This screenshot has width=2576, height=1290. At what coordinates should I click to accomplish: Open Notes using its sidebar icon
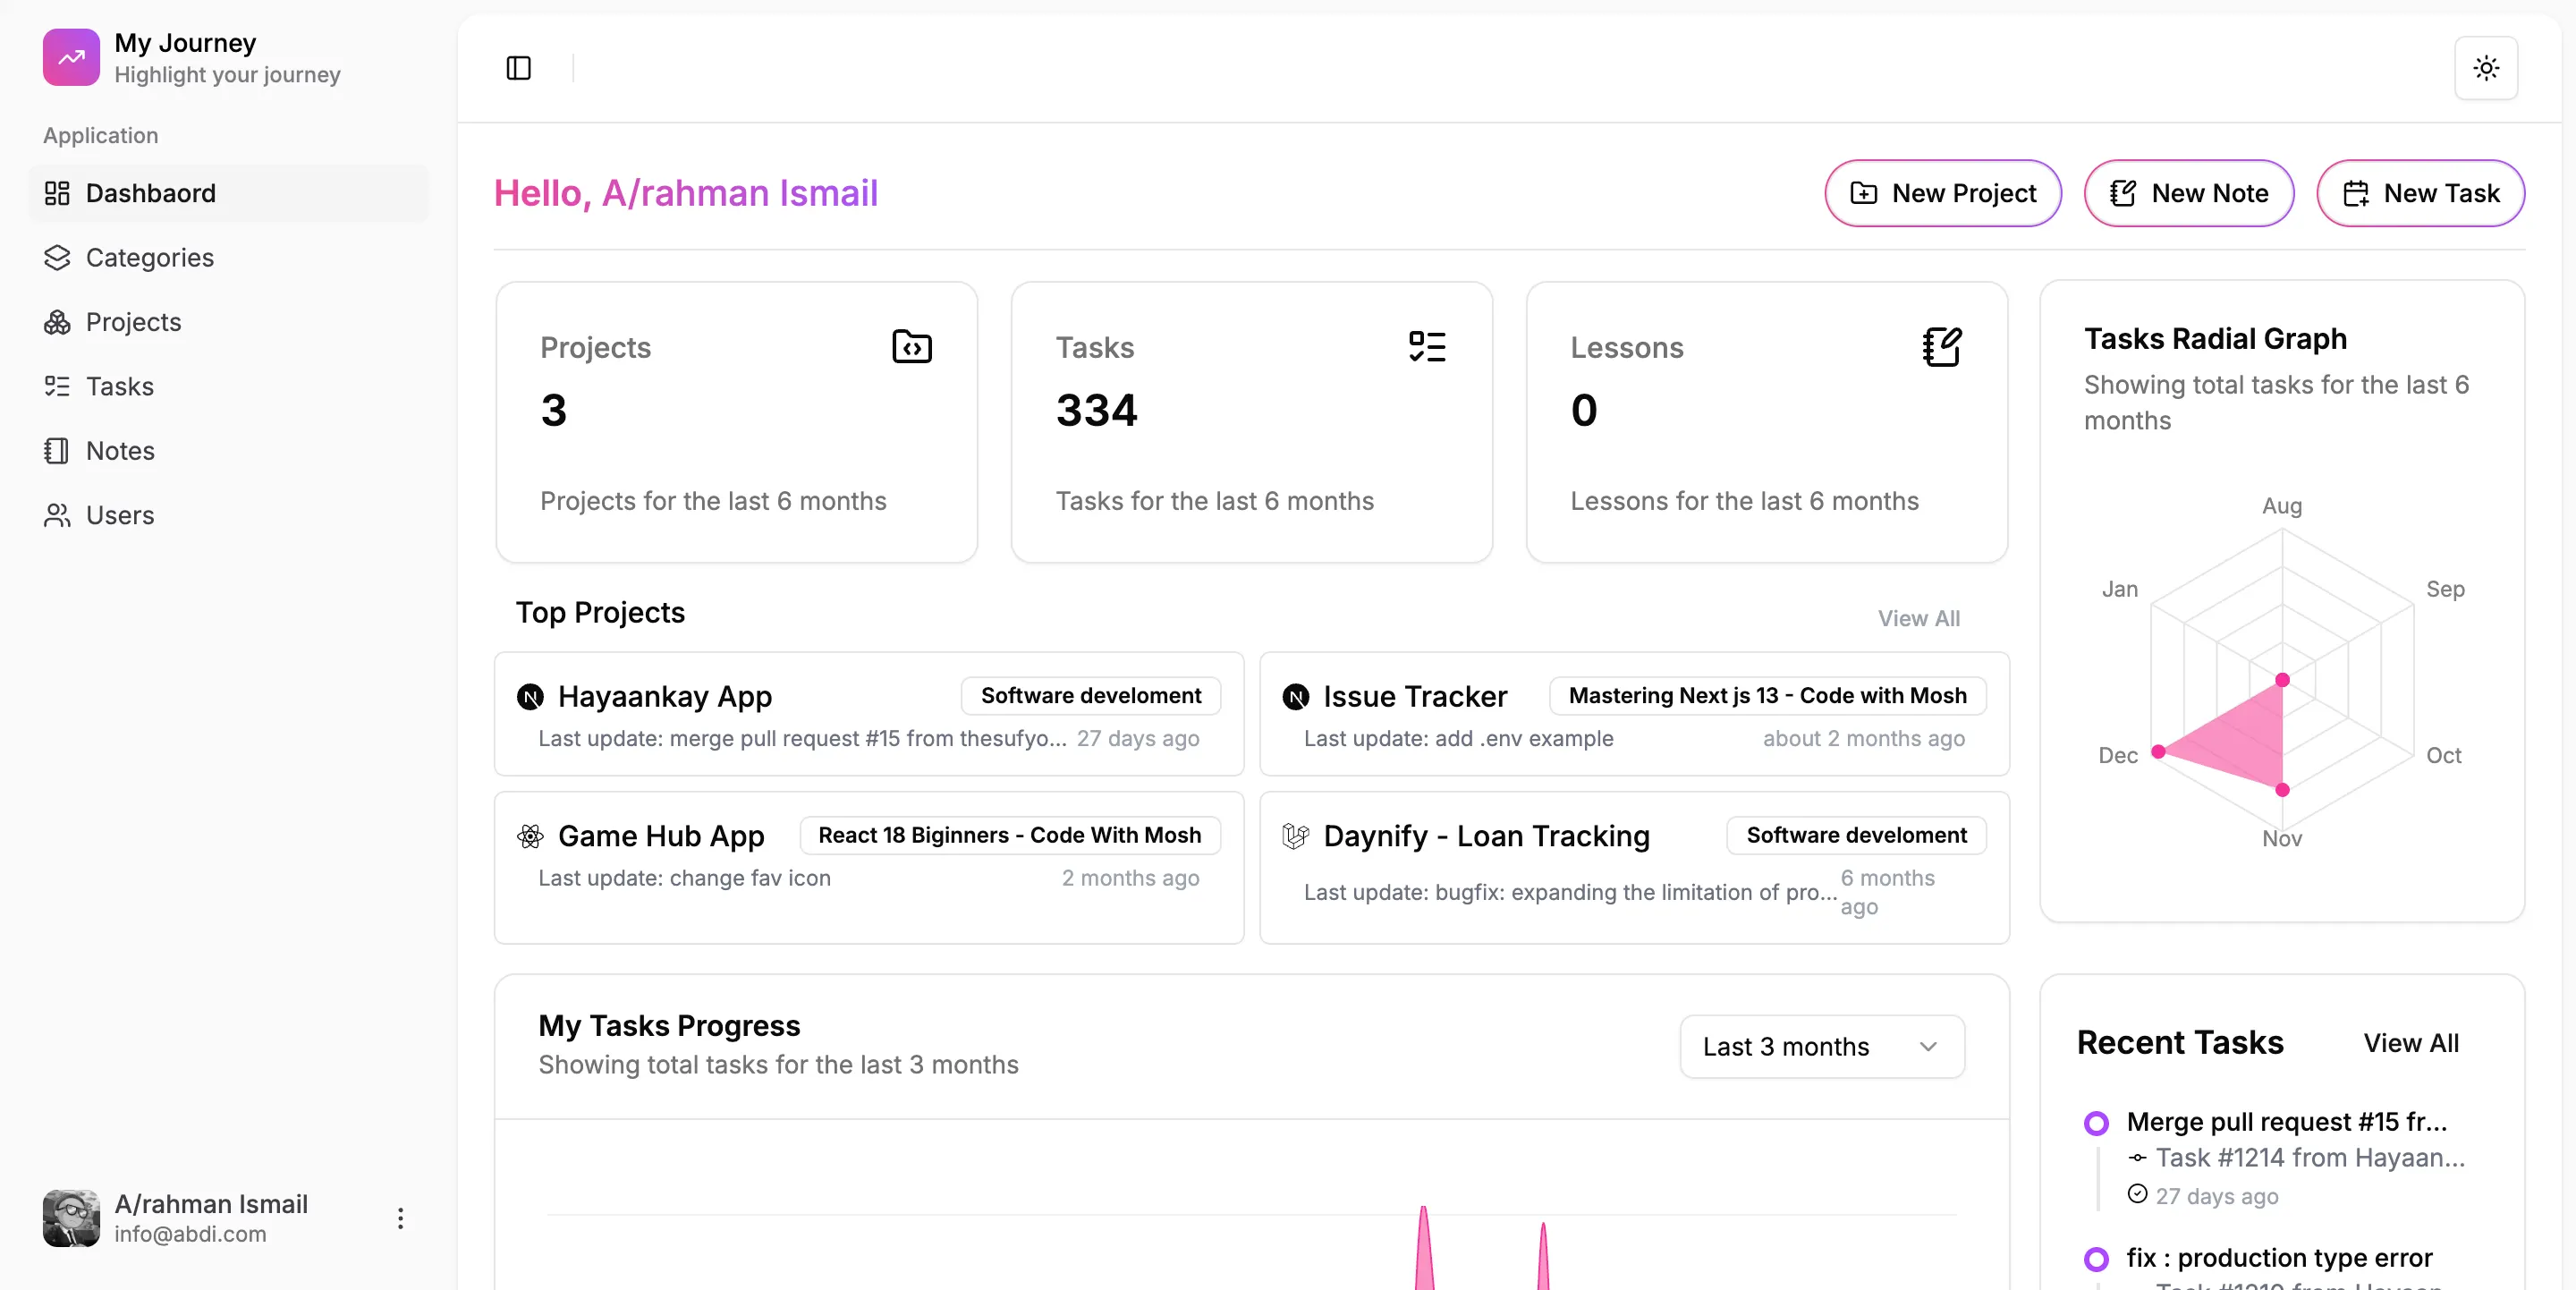tap(57, 450)
